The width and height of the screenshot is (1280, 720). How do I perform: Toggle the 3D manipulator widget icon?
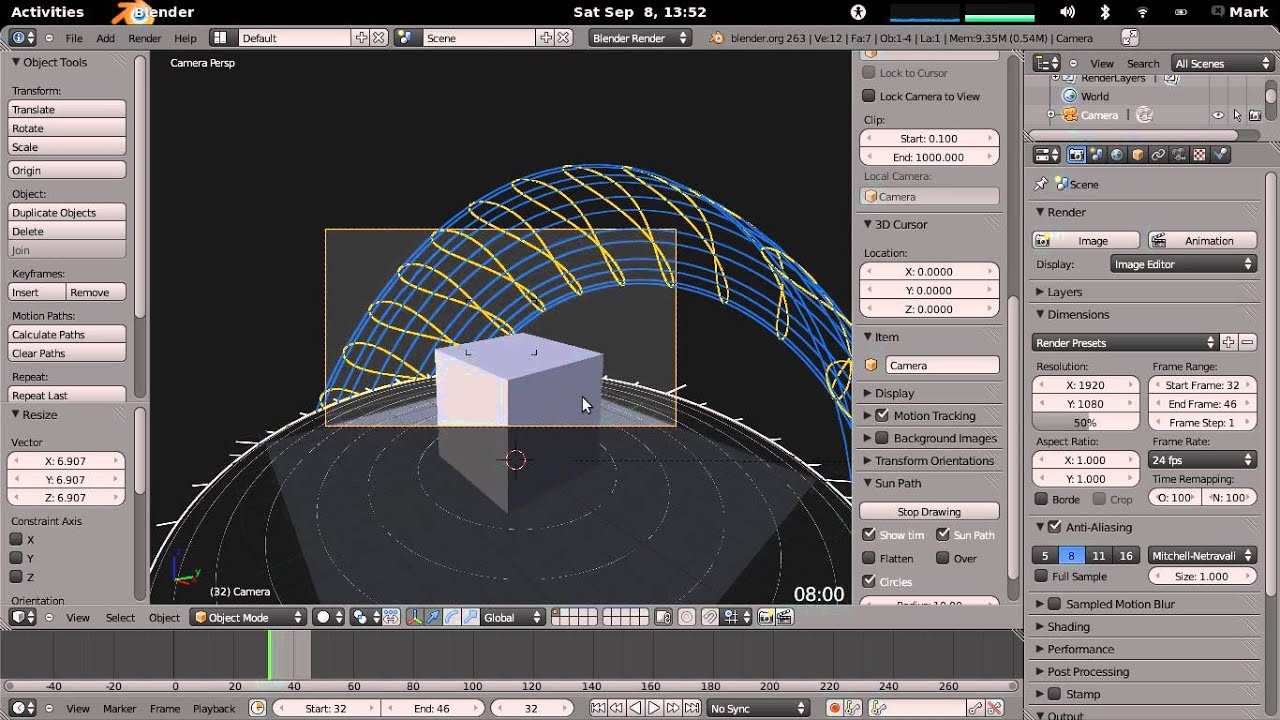[415, 617]
